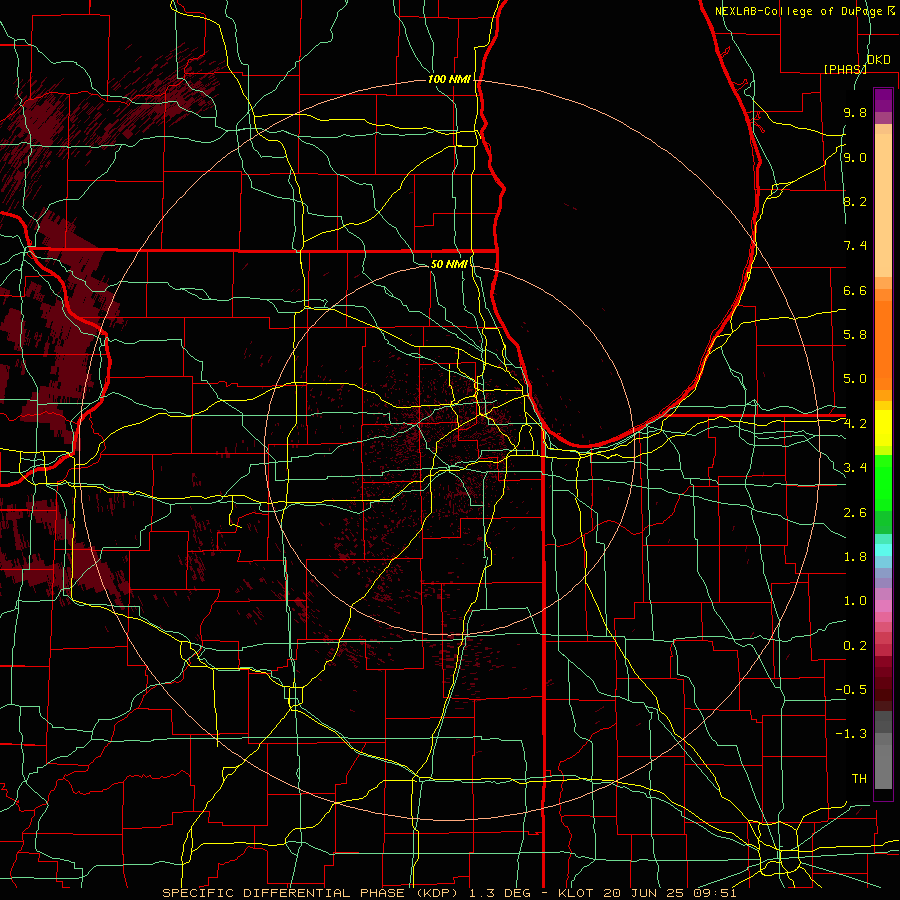Click the cyan segment of the color bar

pyautogui.click(x=883, y=550)
